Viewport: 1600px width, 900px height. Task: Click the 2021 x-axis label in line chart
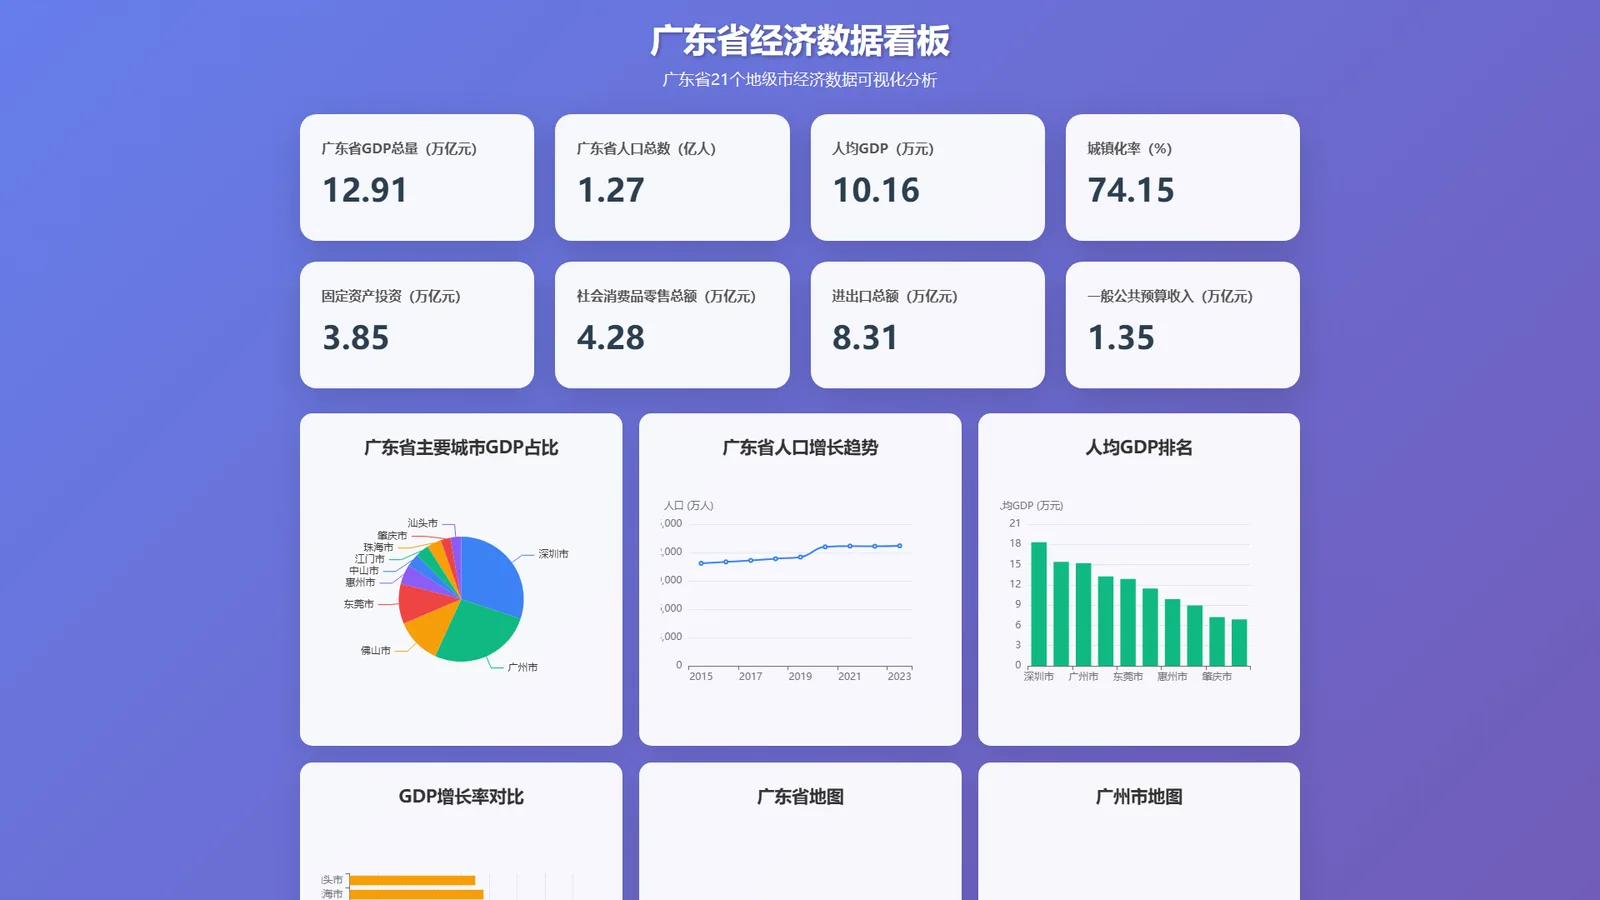click(850, 677)
